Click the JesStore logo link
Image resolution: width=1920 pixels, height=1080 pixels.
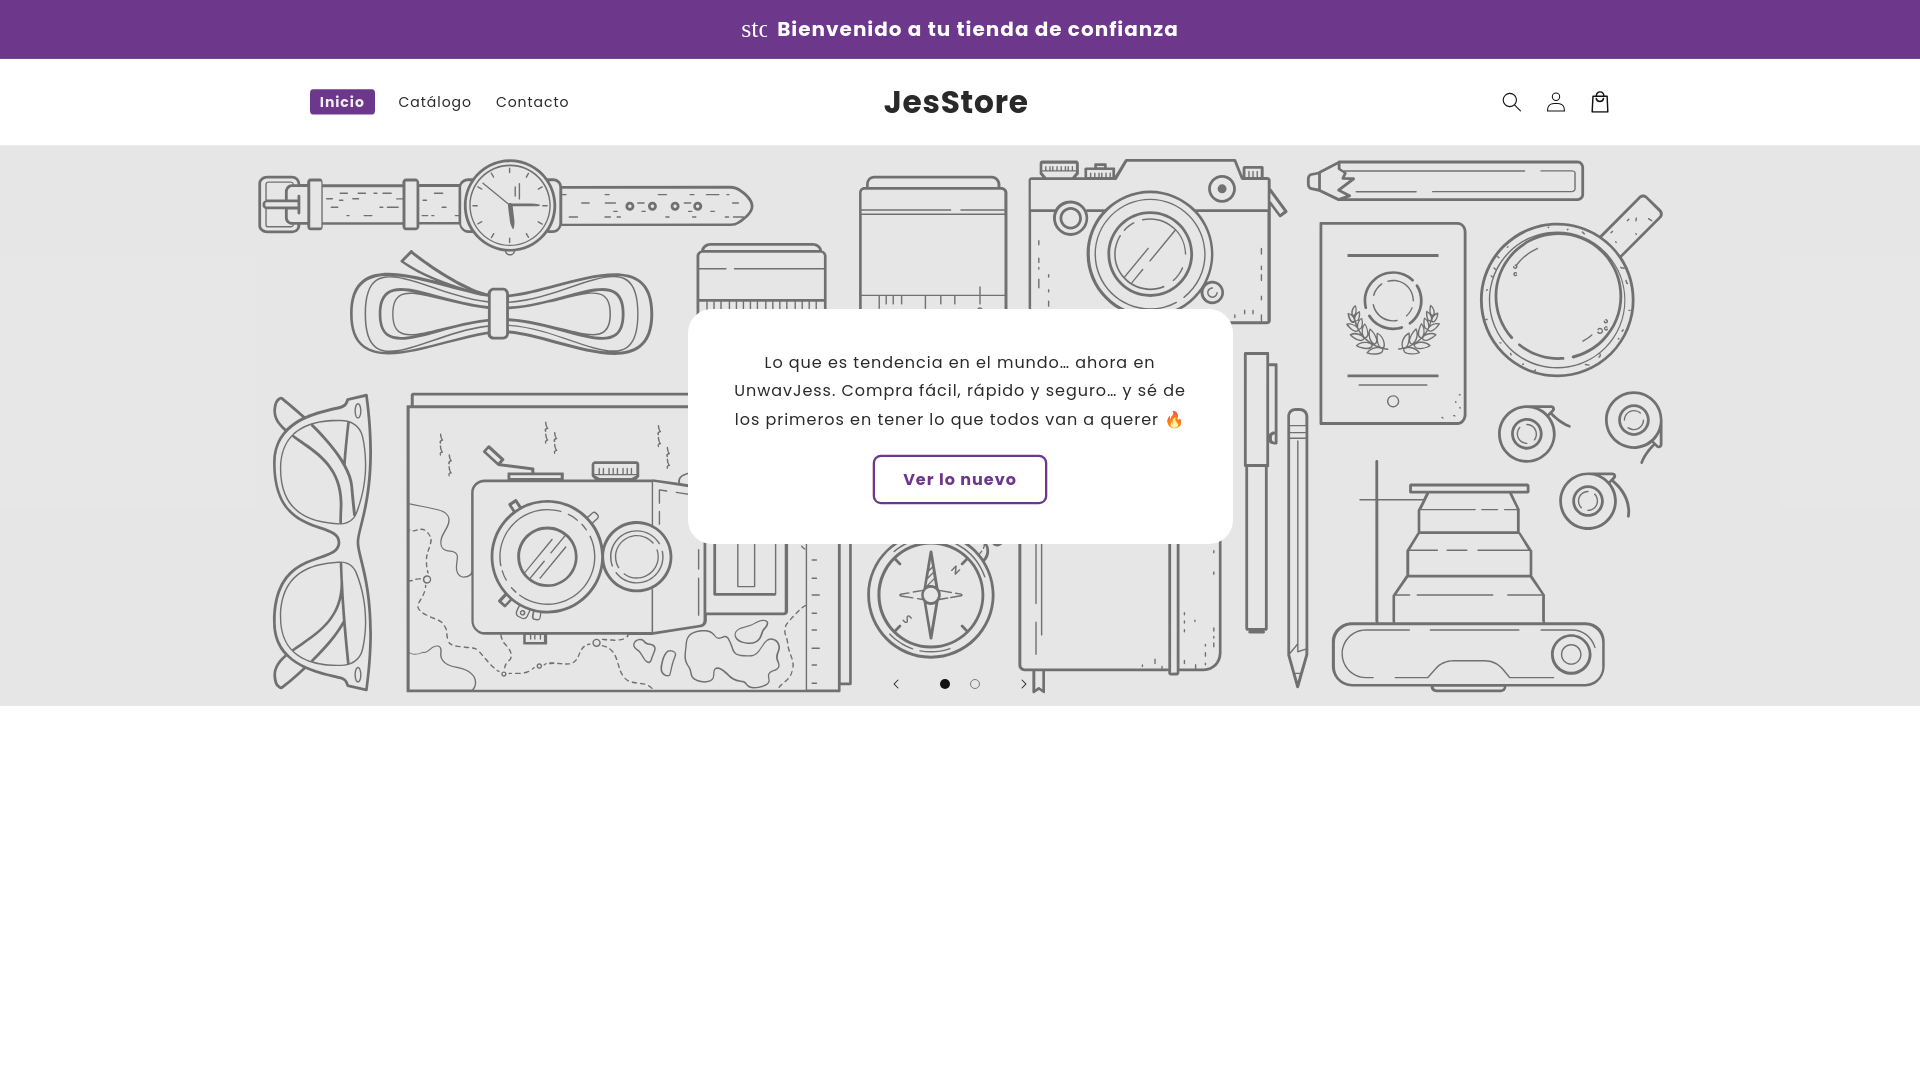[x=955, y=102]
